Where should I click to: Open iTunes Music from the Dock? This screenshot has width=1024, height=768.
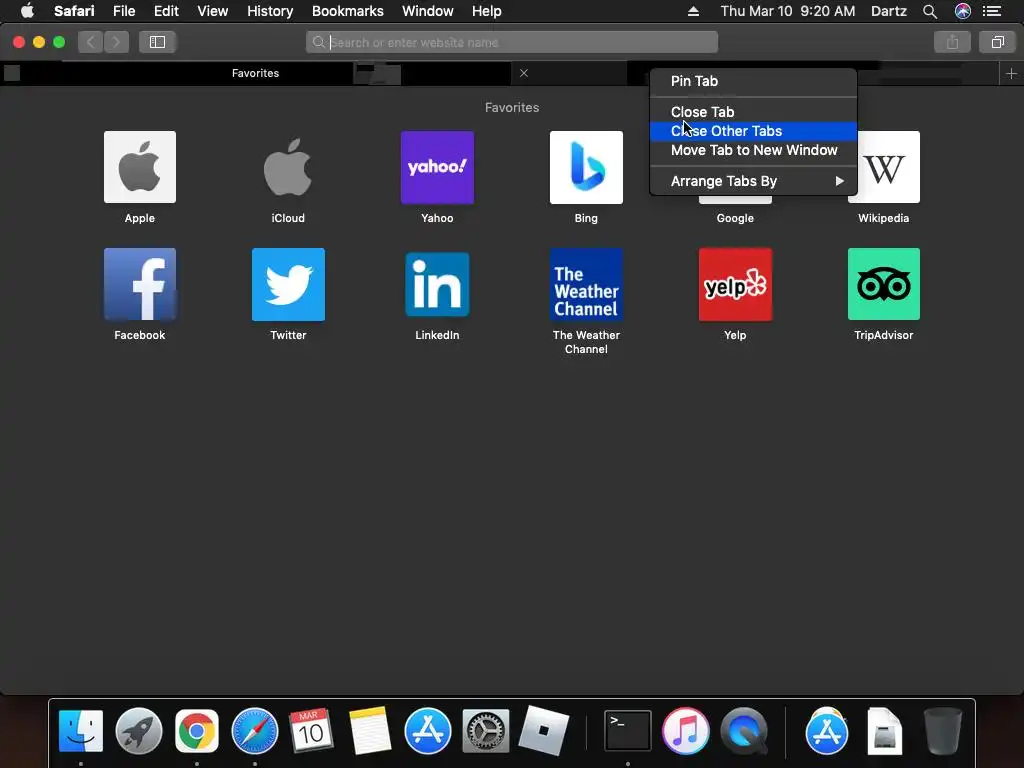click(x=686, y=731)
